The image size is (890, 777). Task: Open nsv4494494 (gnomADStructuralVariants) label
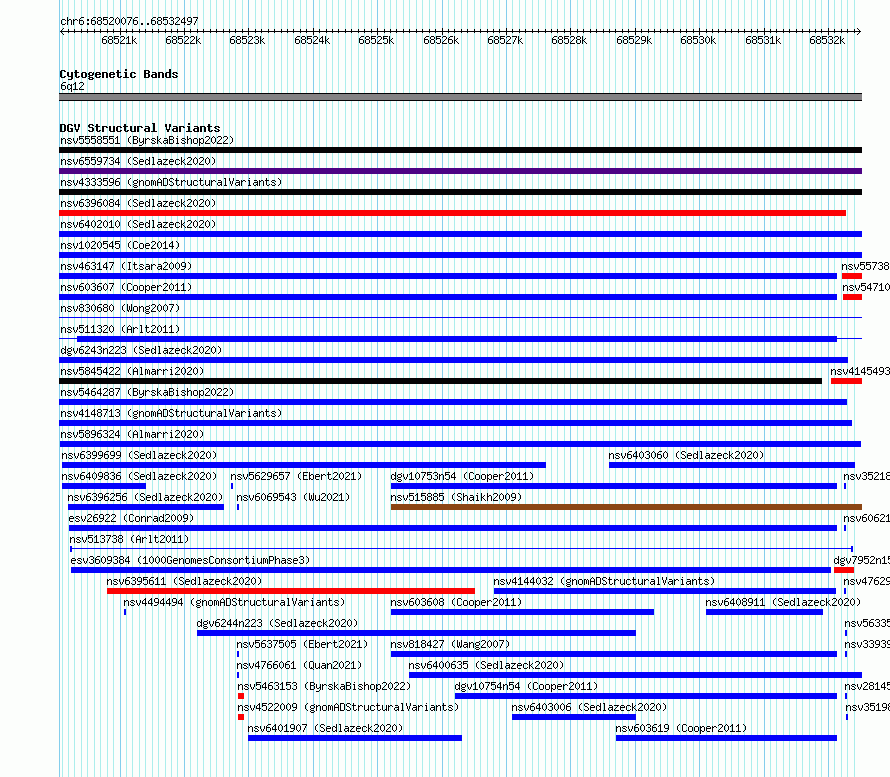234,602
